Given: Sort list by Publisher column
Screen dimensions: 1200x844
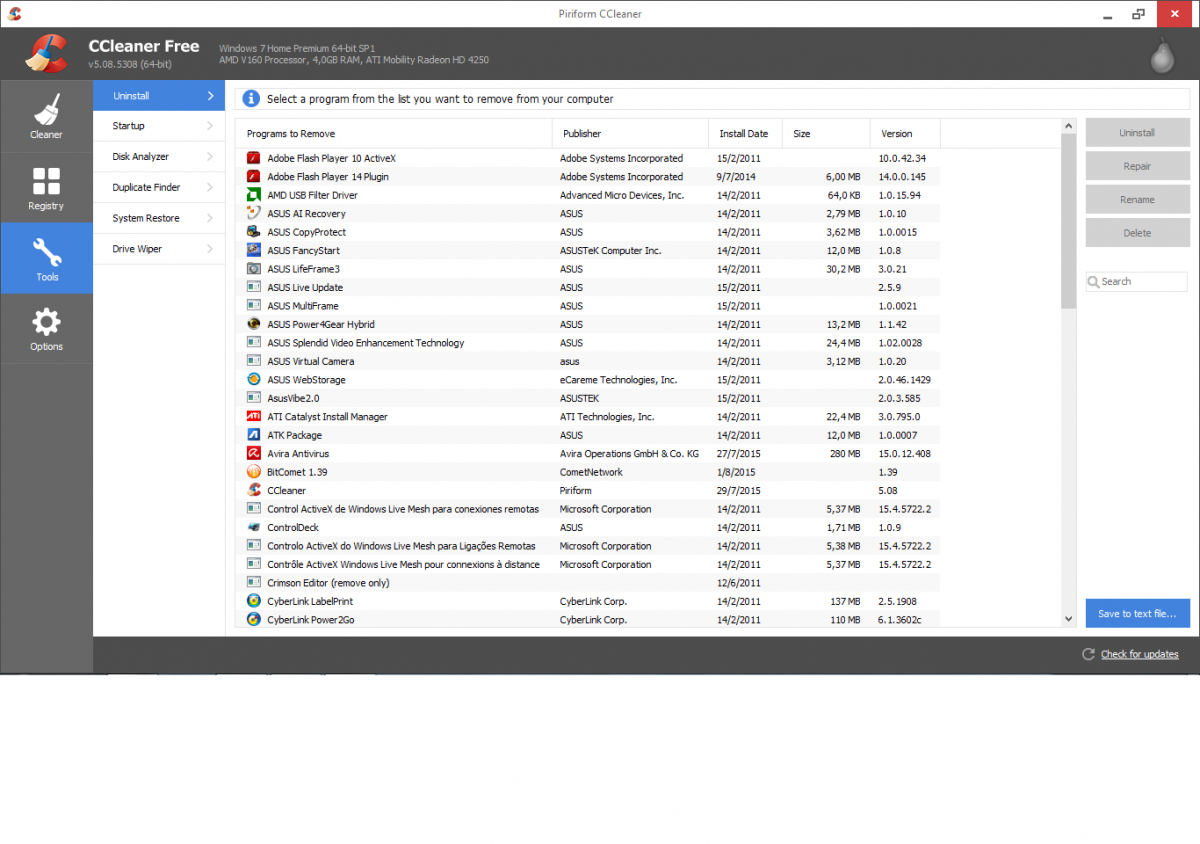Looking at the screenshot, I should click(x=630, y=133).
